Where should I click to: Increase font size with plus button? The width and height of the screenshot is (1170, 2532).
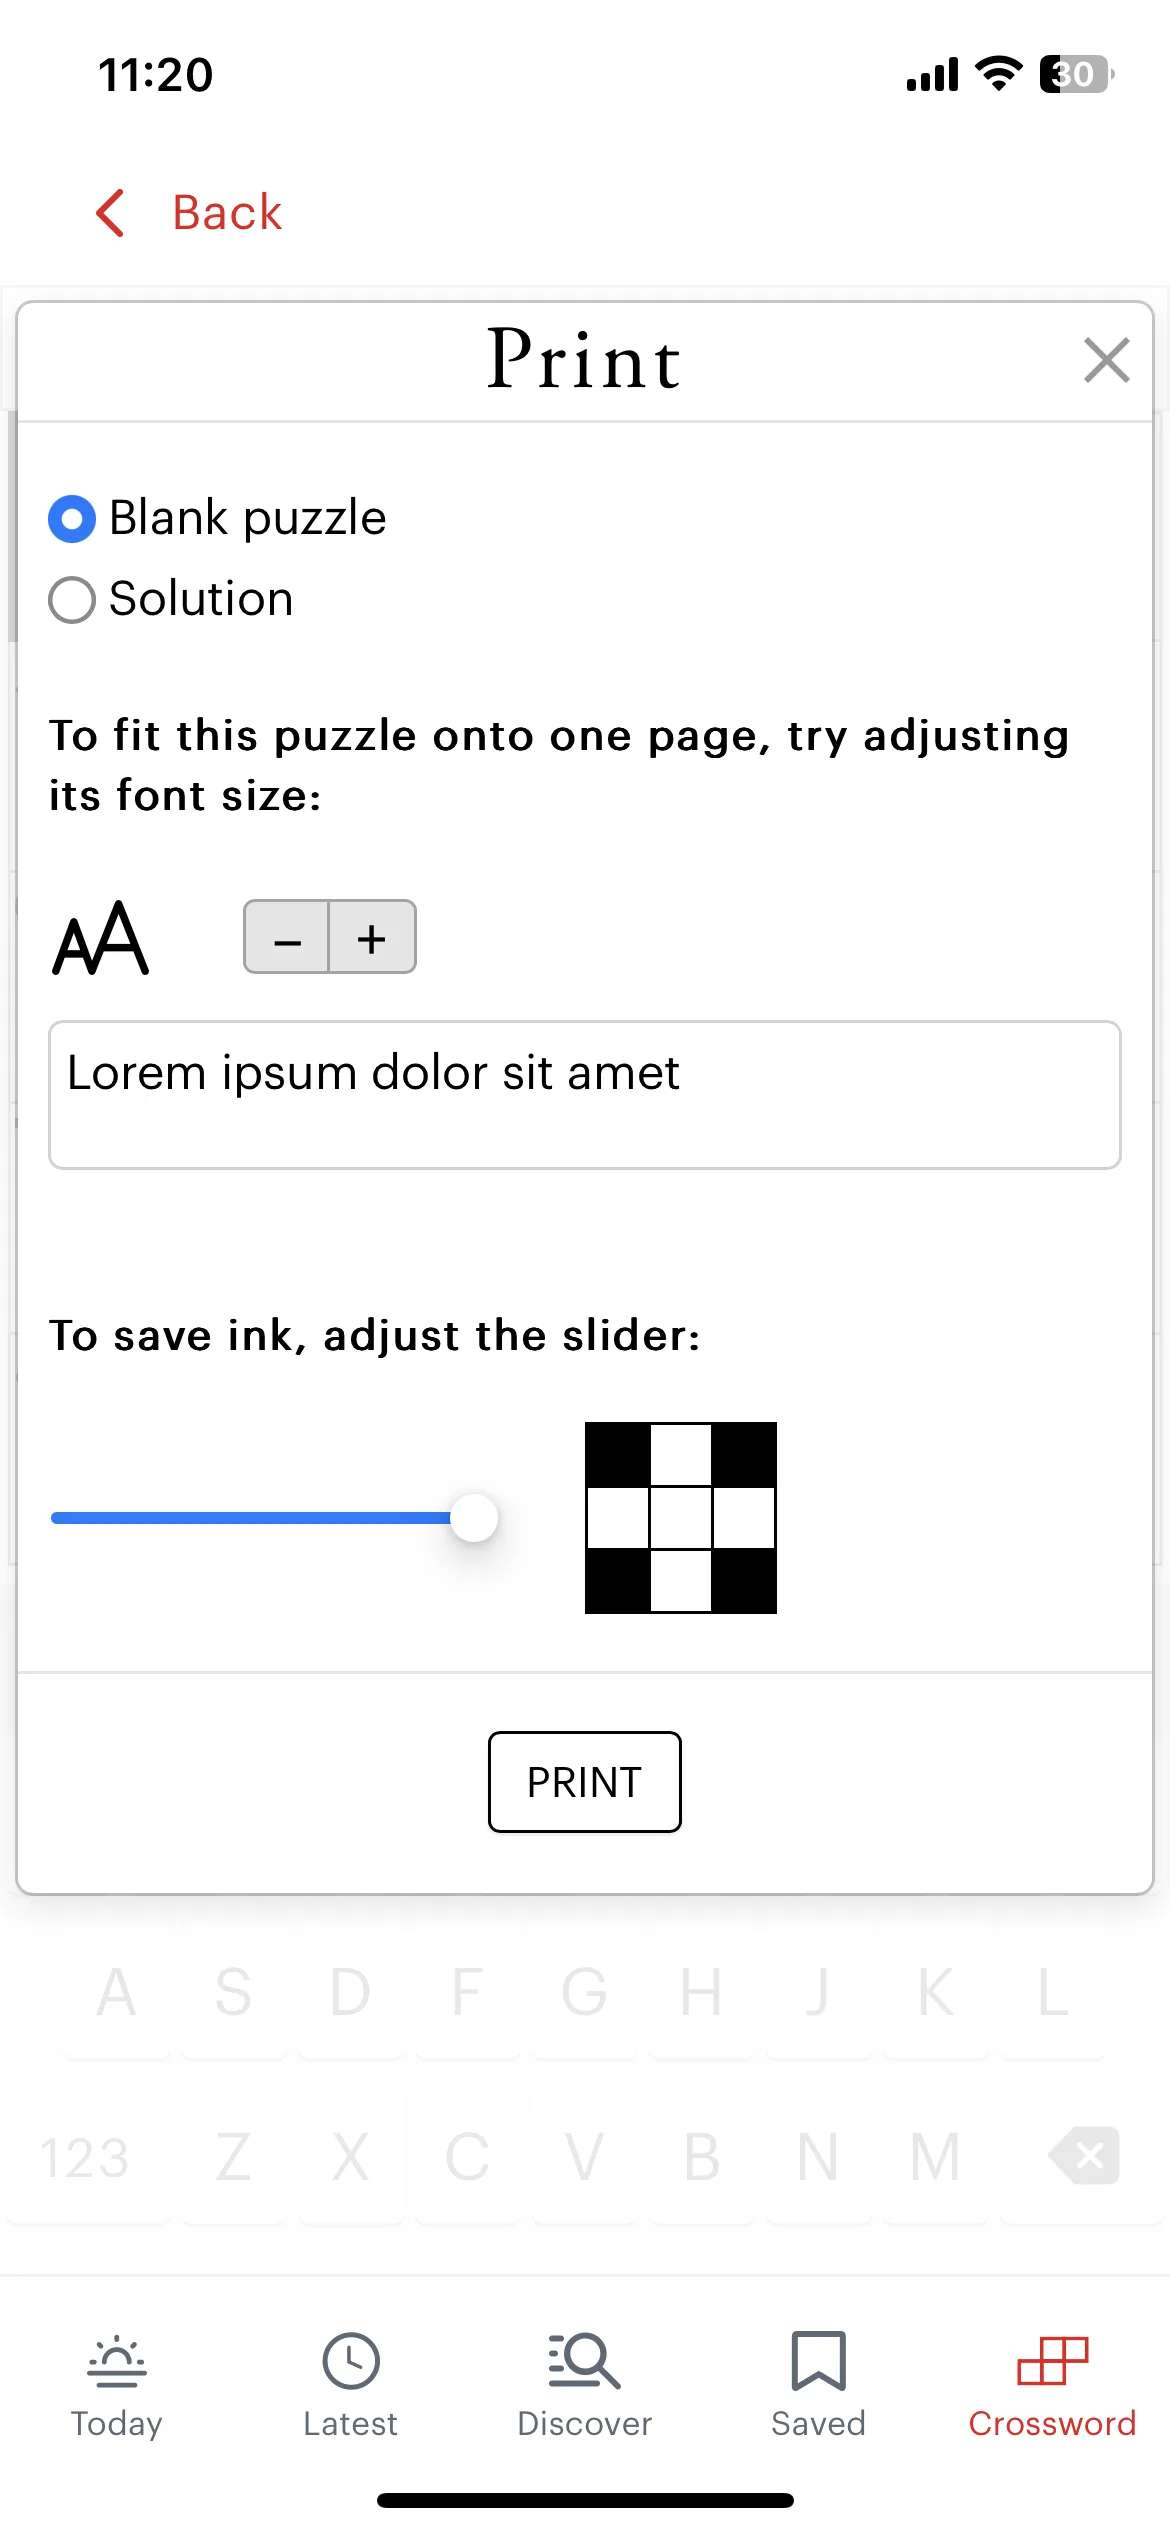372,937
